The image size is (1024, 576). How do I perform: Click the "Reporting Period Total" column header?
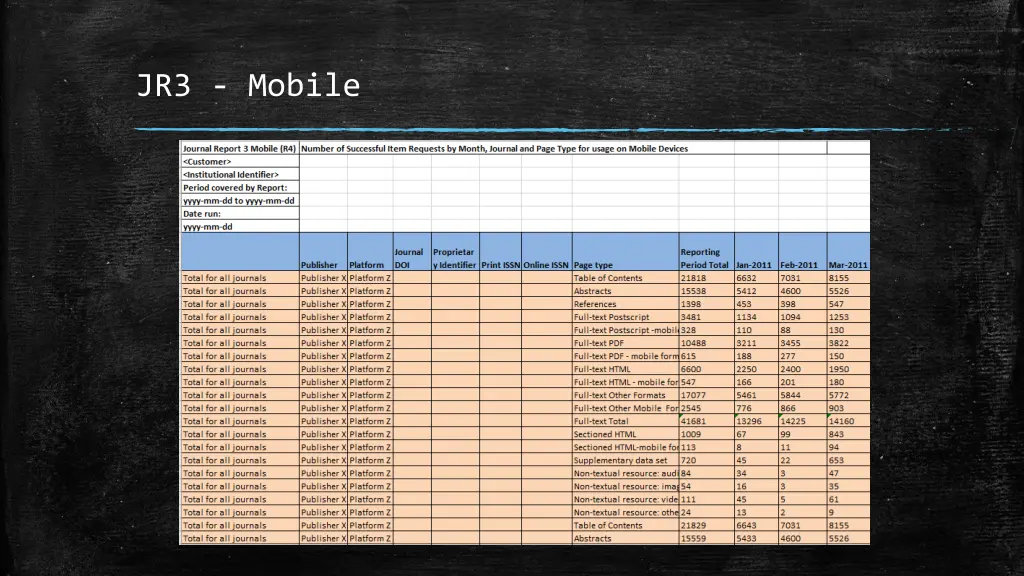coord(706,252)
